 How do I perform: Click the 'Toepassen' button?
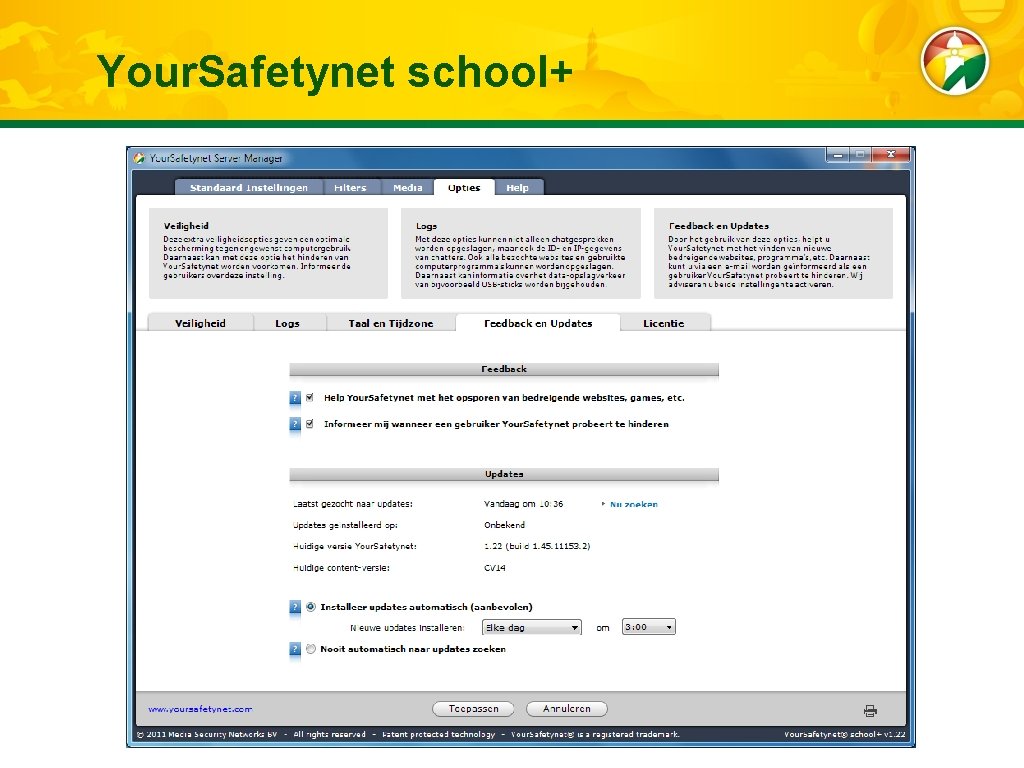pyautogui.click(x=473, y=709)
